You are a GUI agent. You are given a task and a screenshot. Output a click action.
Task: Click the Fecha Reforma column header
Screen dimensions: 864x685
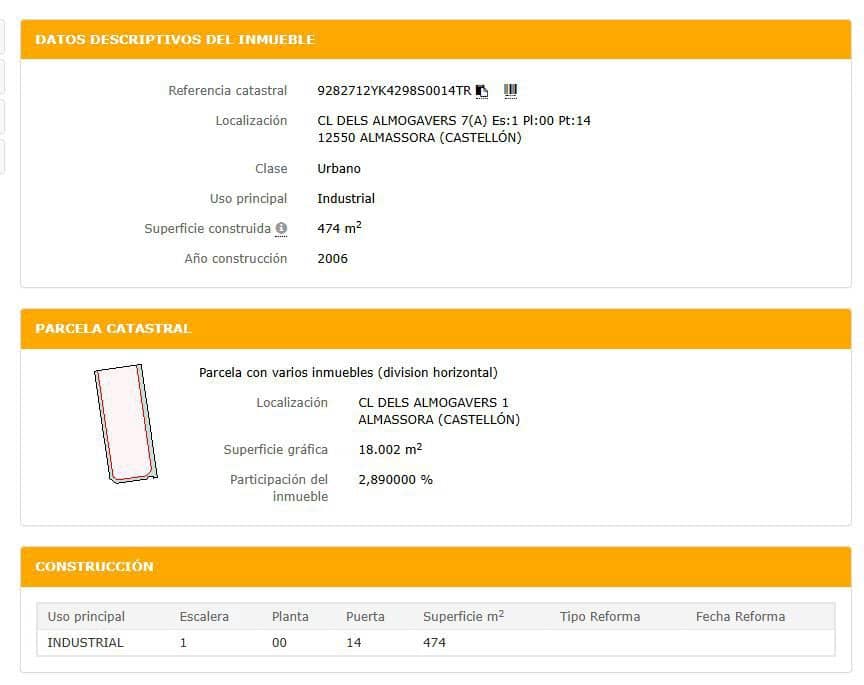(740, 616)
